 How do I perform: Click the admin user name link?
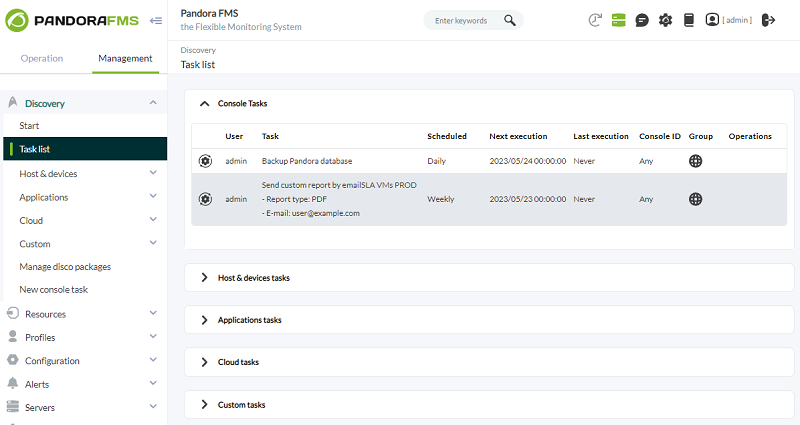pos(736,20)
